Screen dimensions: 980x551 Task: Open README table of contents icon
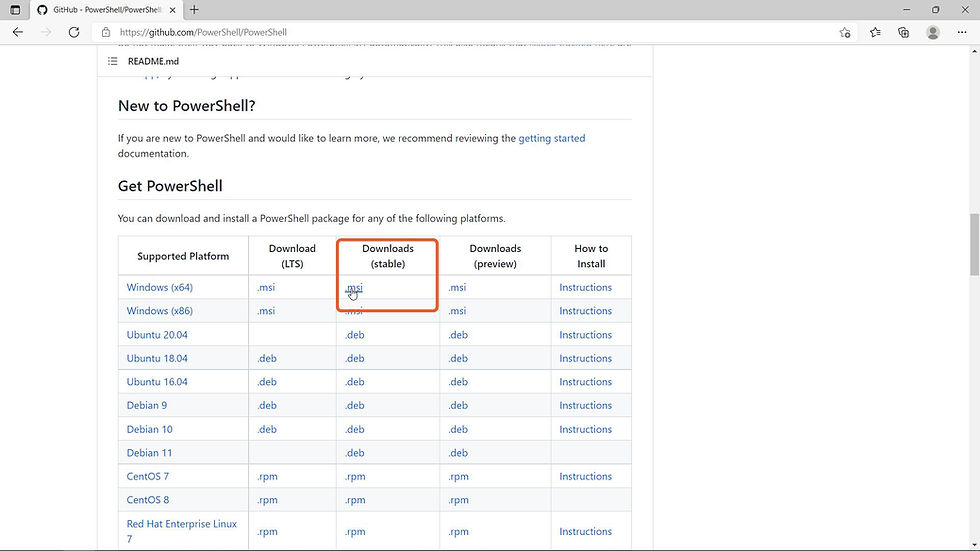tap(112, 61)
